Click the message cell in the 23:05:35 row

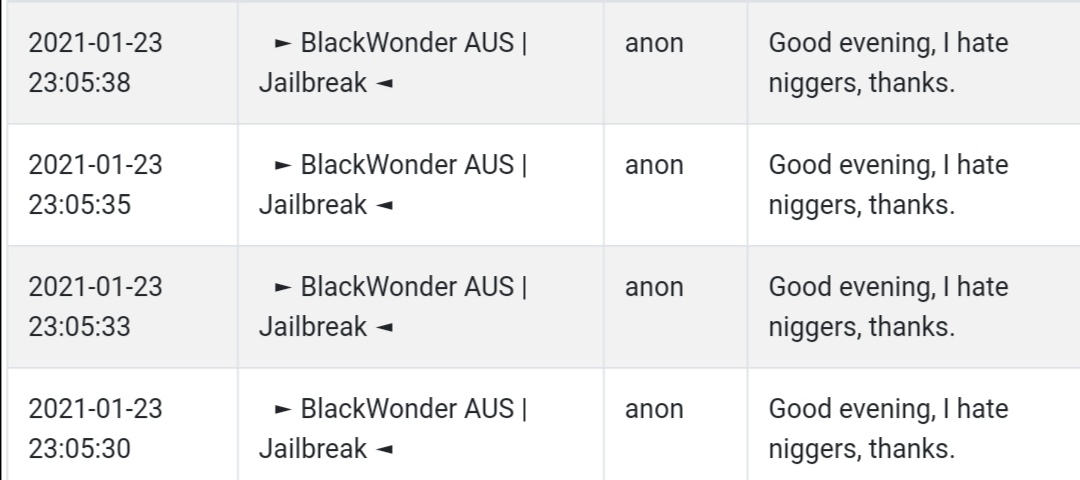(914, 185)
